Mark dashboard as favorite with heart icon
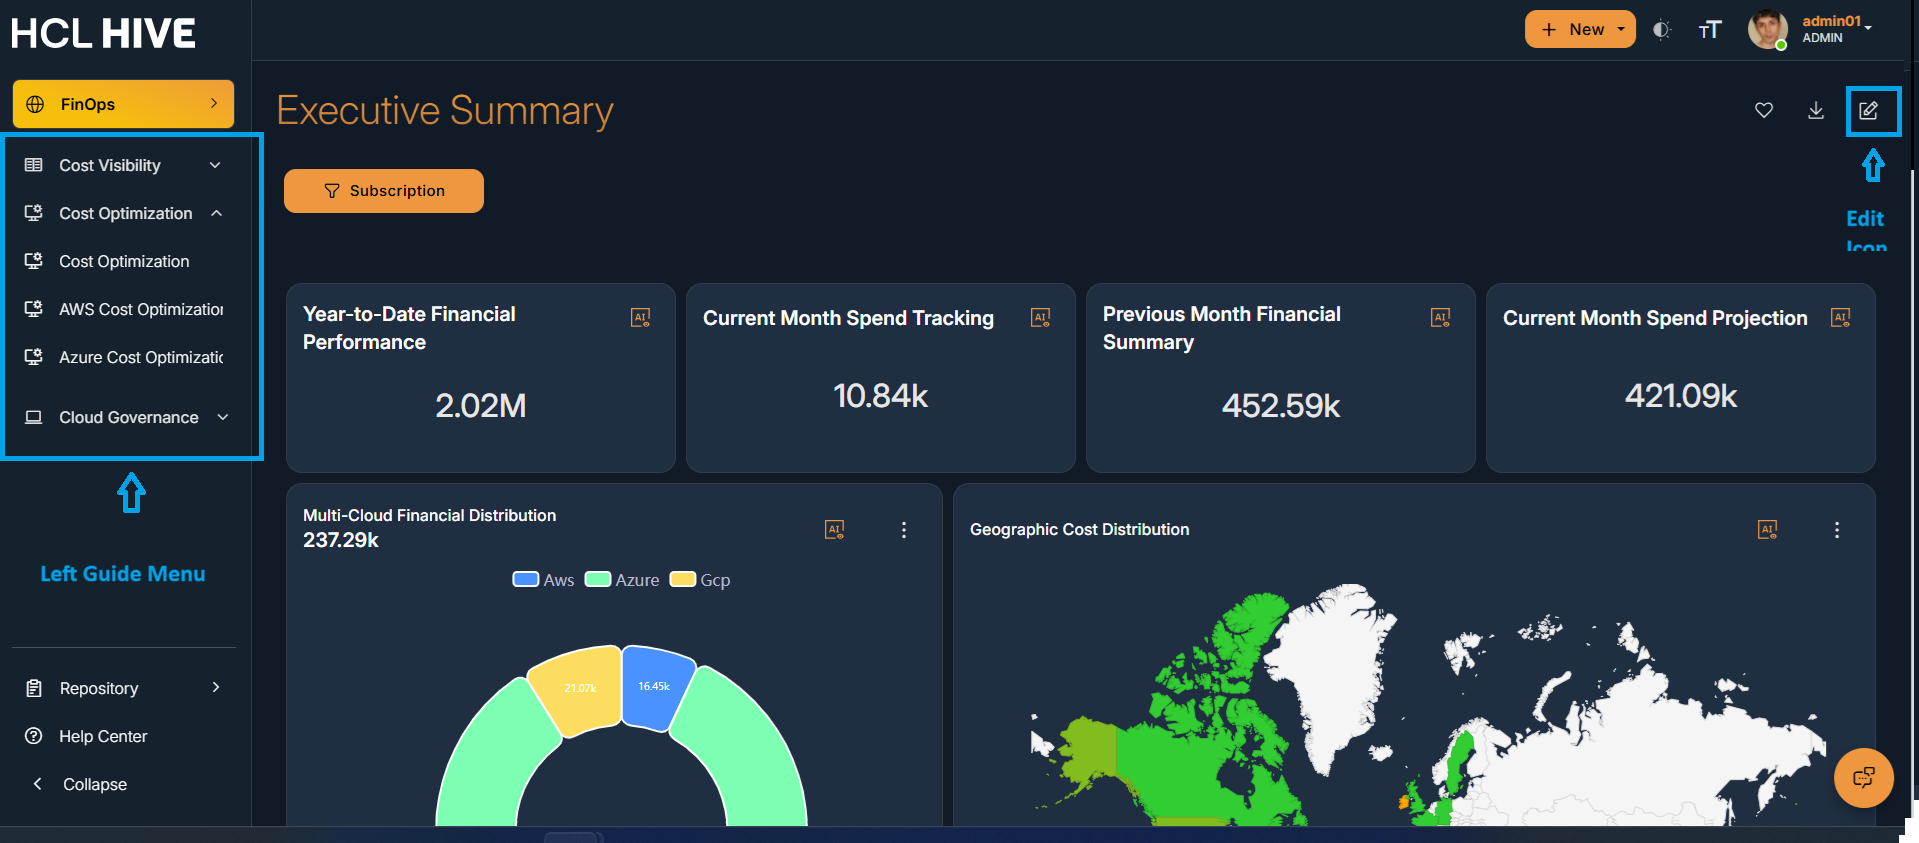This screenshot has width=1919, height=843. 1764,111
